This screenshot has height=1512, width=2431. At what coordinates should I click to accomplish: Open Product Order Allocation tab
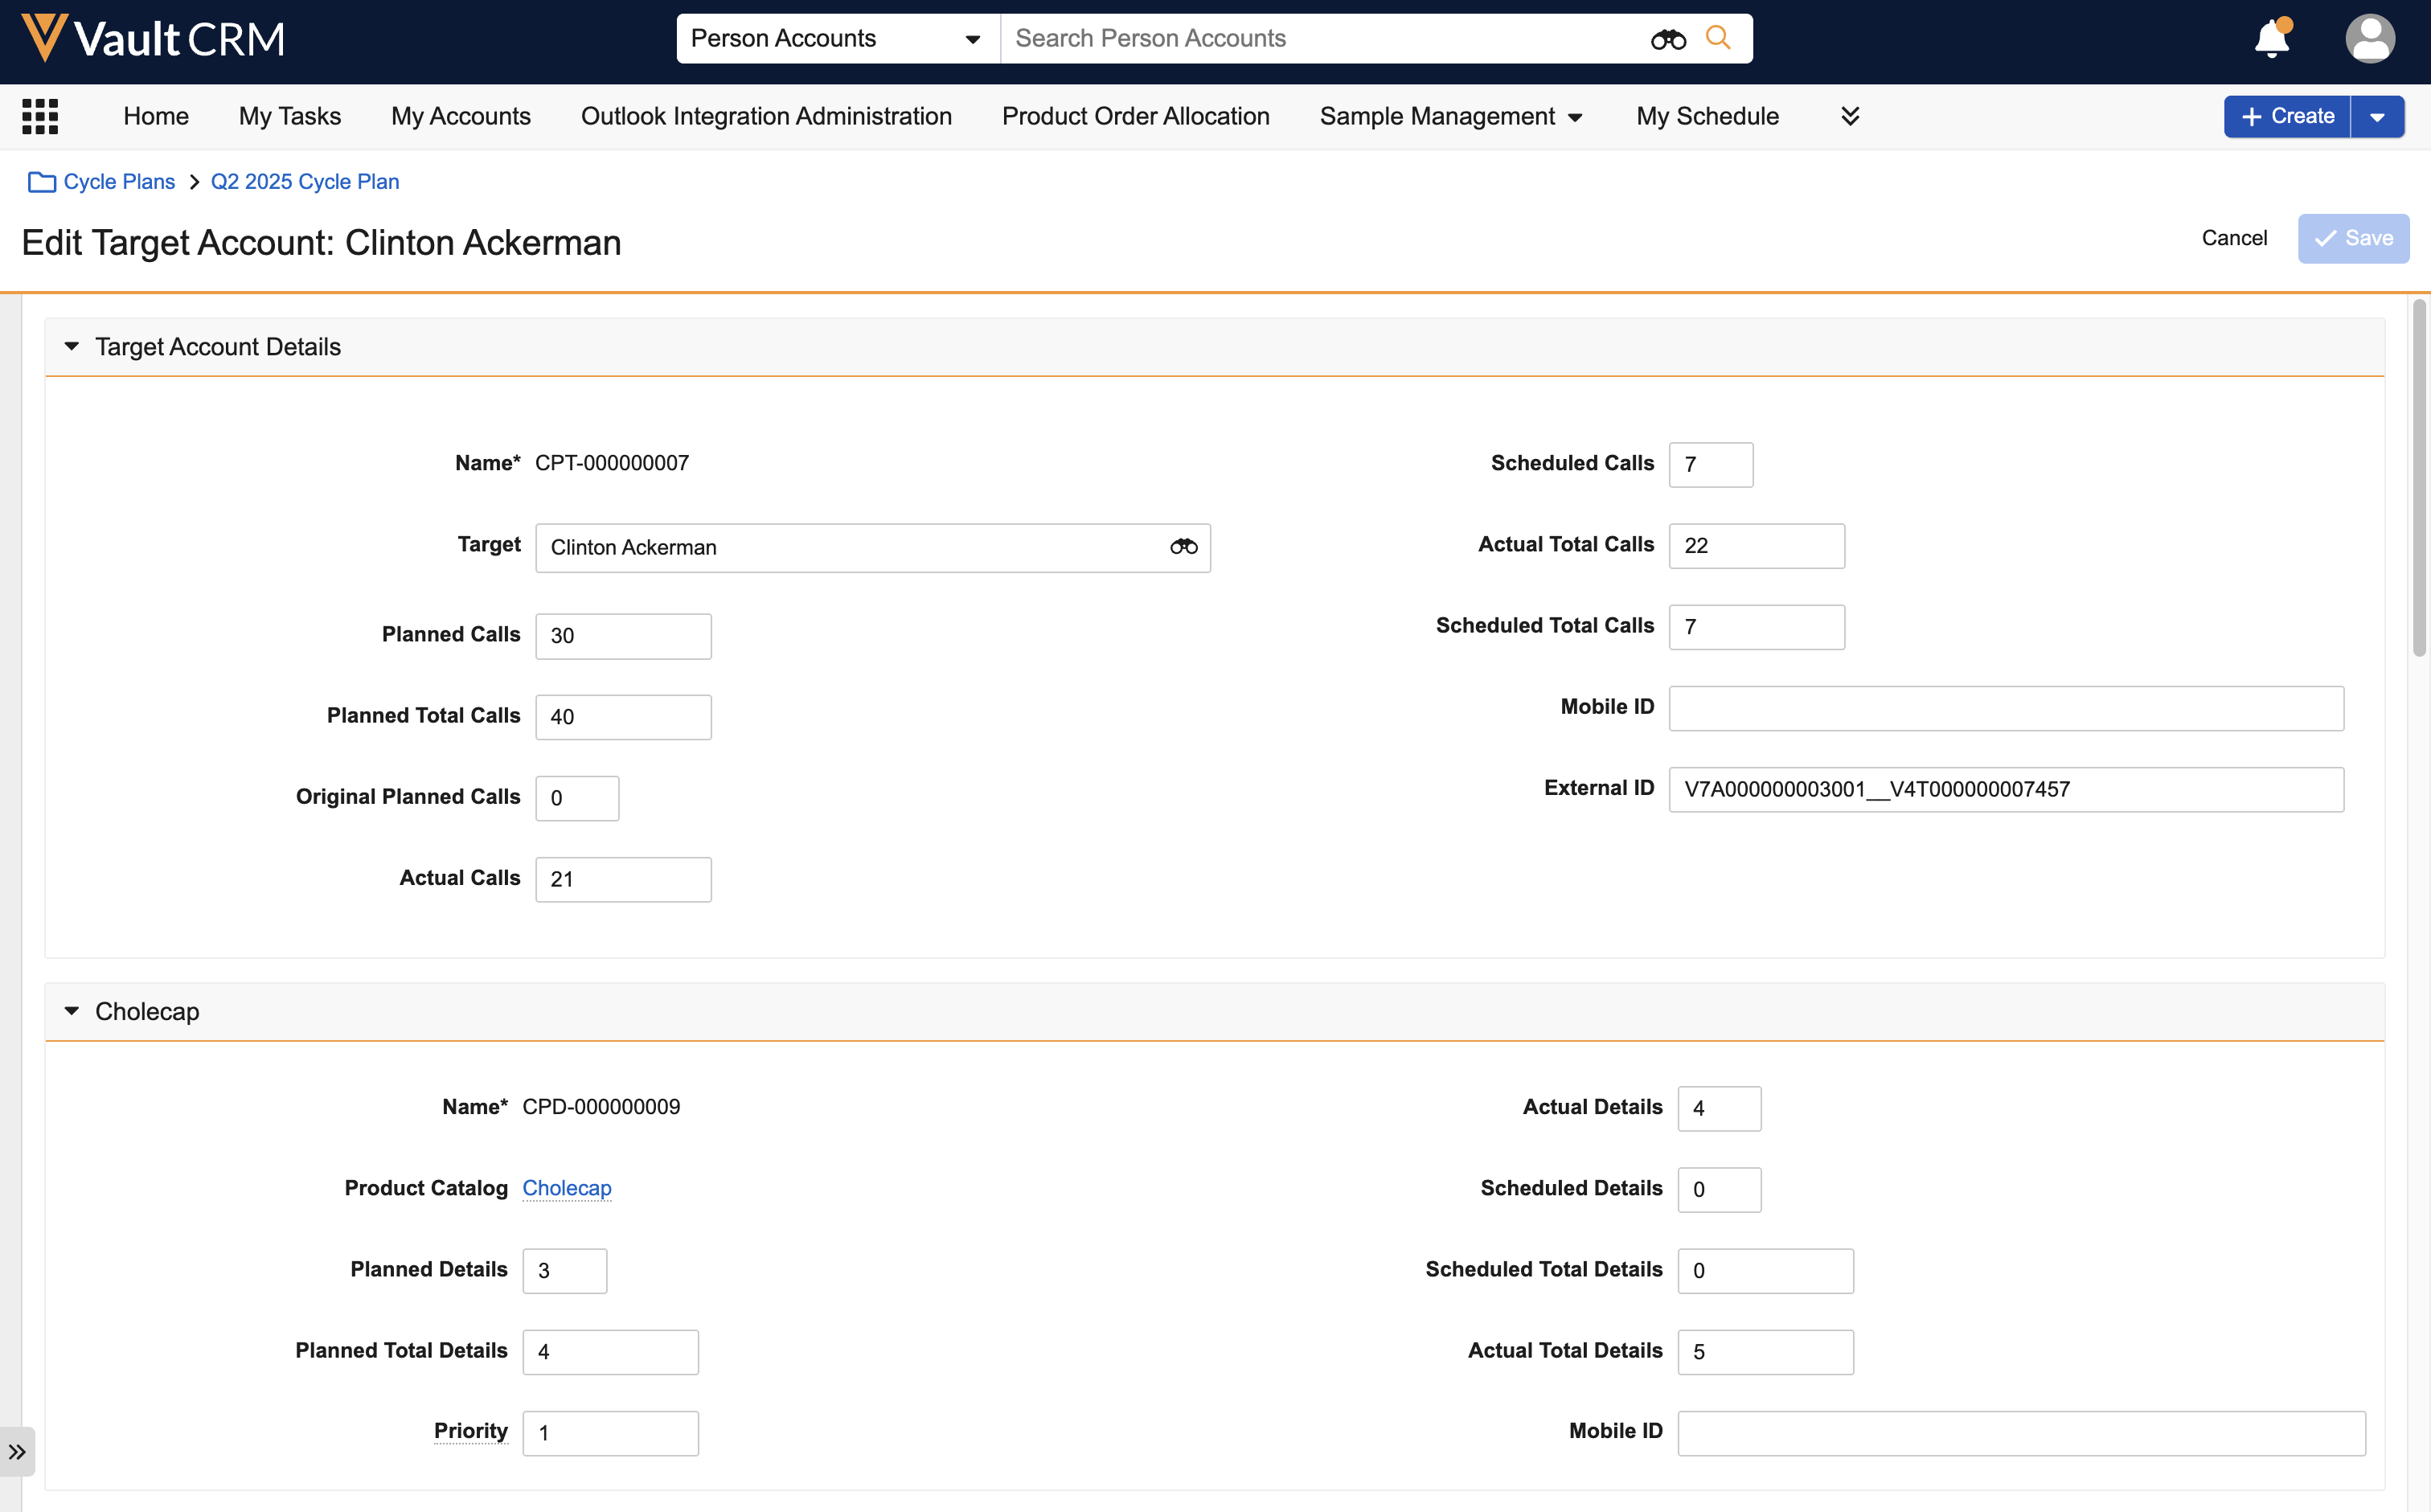coord(1136,116)
